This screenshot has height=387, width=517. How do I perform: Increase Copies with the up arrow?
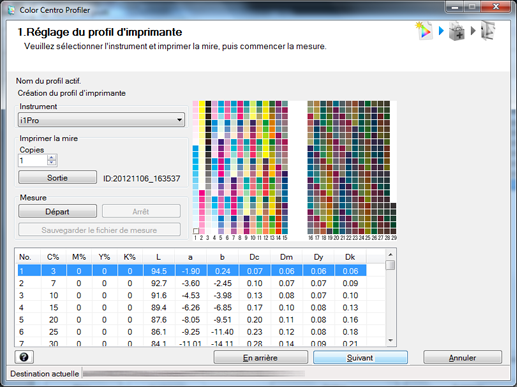(52, 157)
